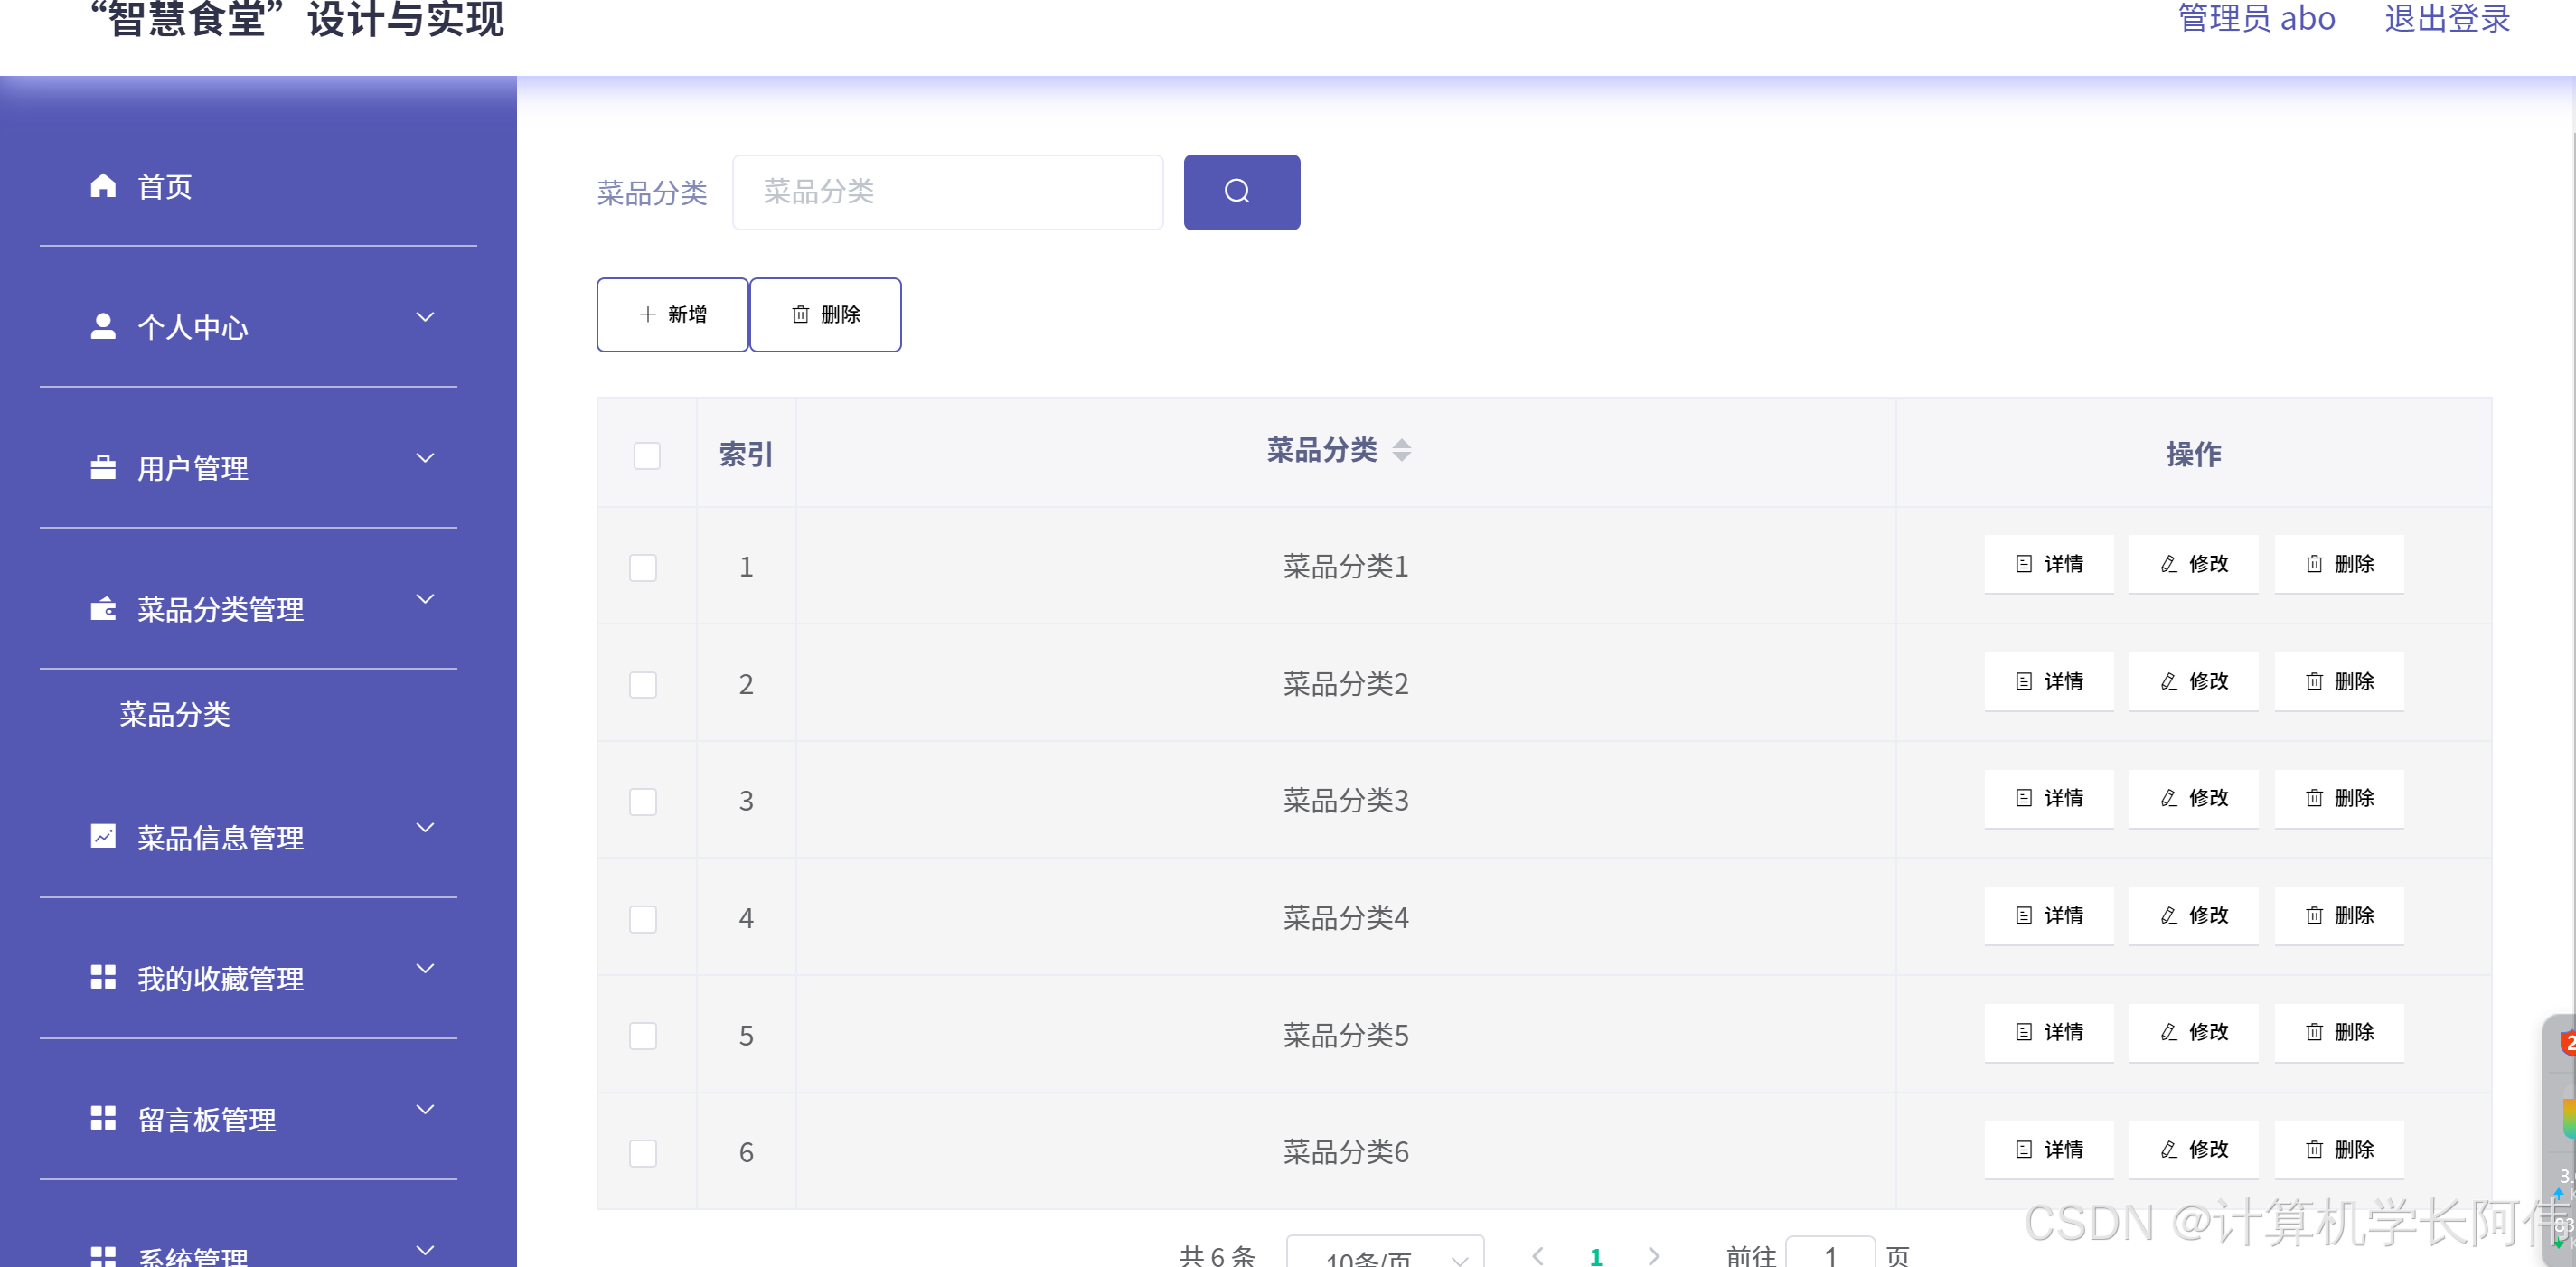Toggle the select-all header checkbox
This screenshot has height=1267, width=2576.
pyautogui.click(x=646, y=455)
